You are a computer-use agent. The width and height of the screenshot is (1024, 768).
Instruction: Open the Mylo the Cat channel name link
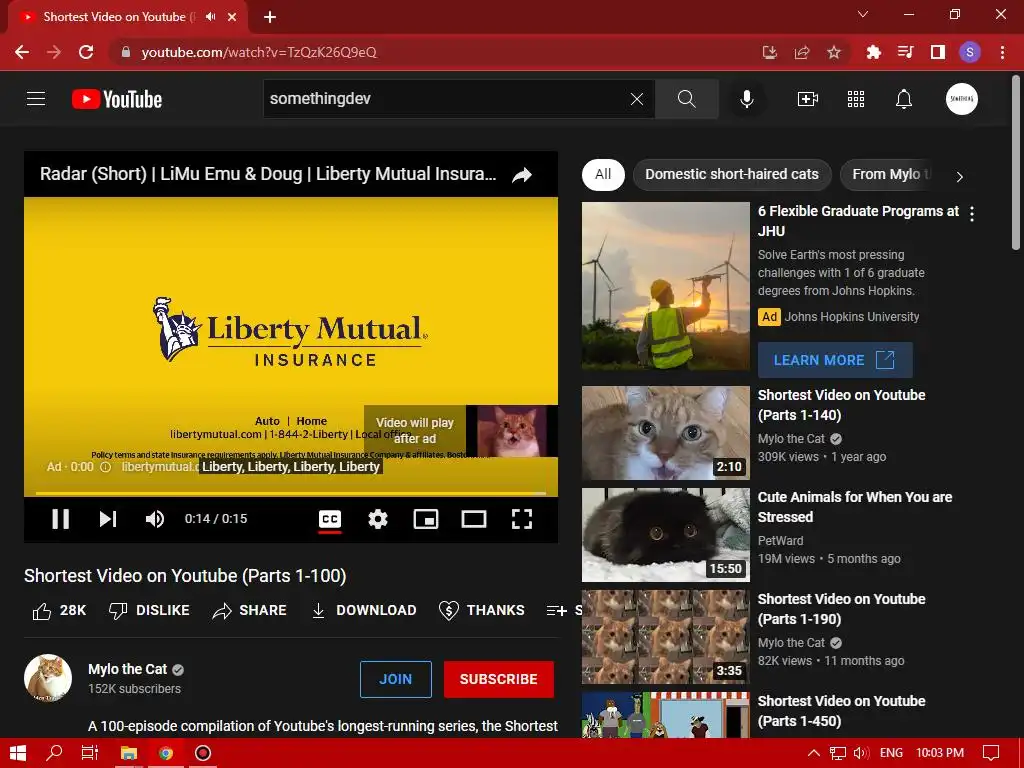point(127,669)
